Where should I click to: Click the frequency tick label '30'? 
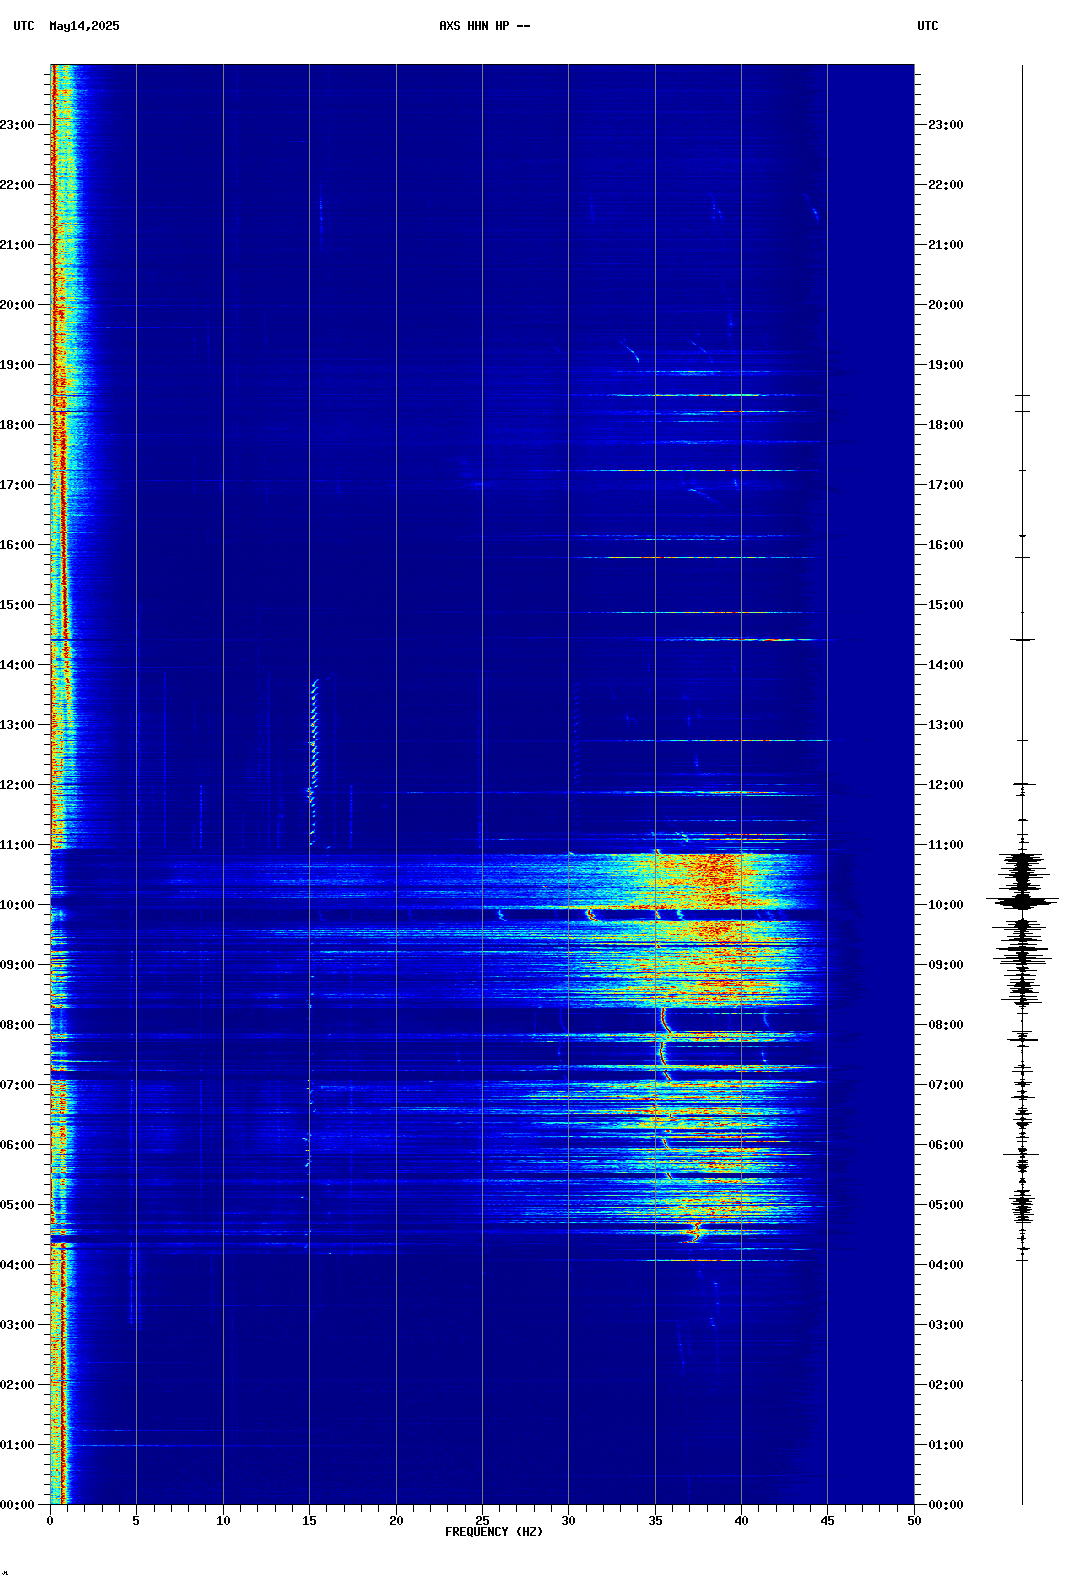pyautogui.click(x=568, y=1521)
